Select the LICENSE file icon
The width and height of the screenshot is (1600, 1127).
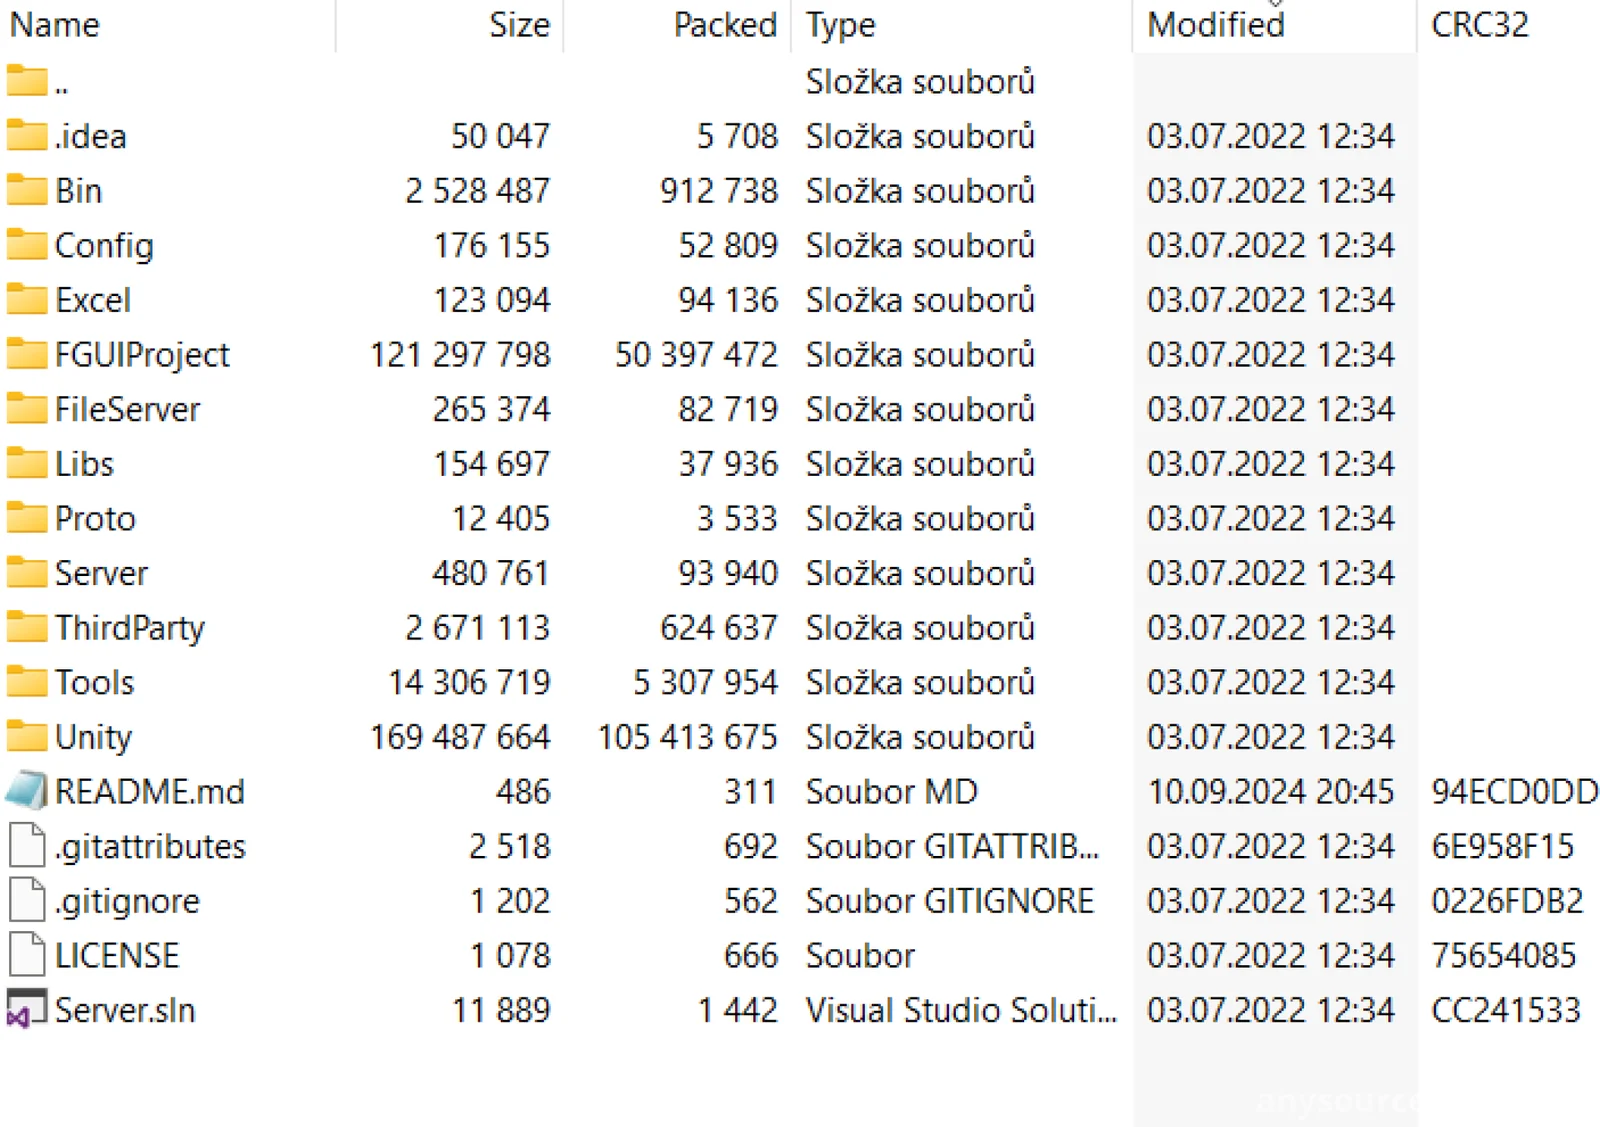coord(27,955)
